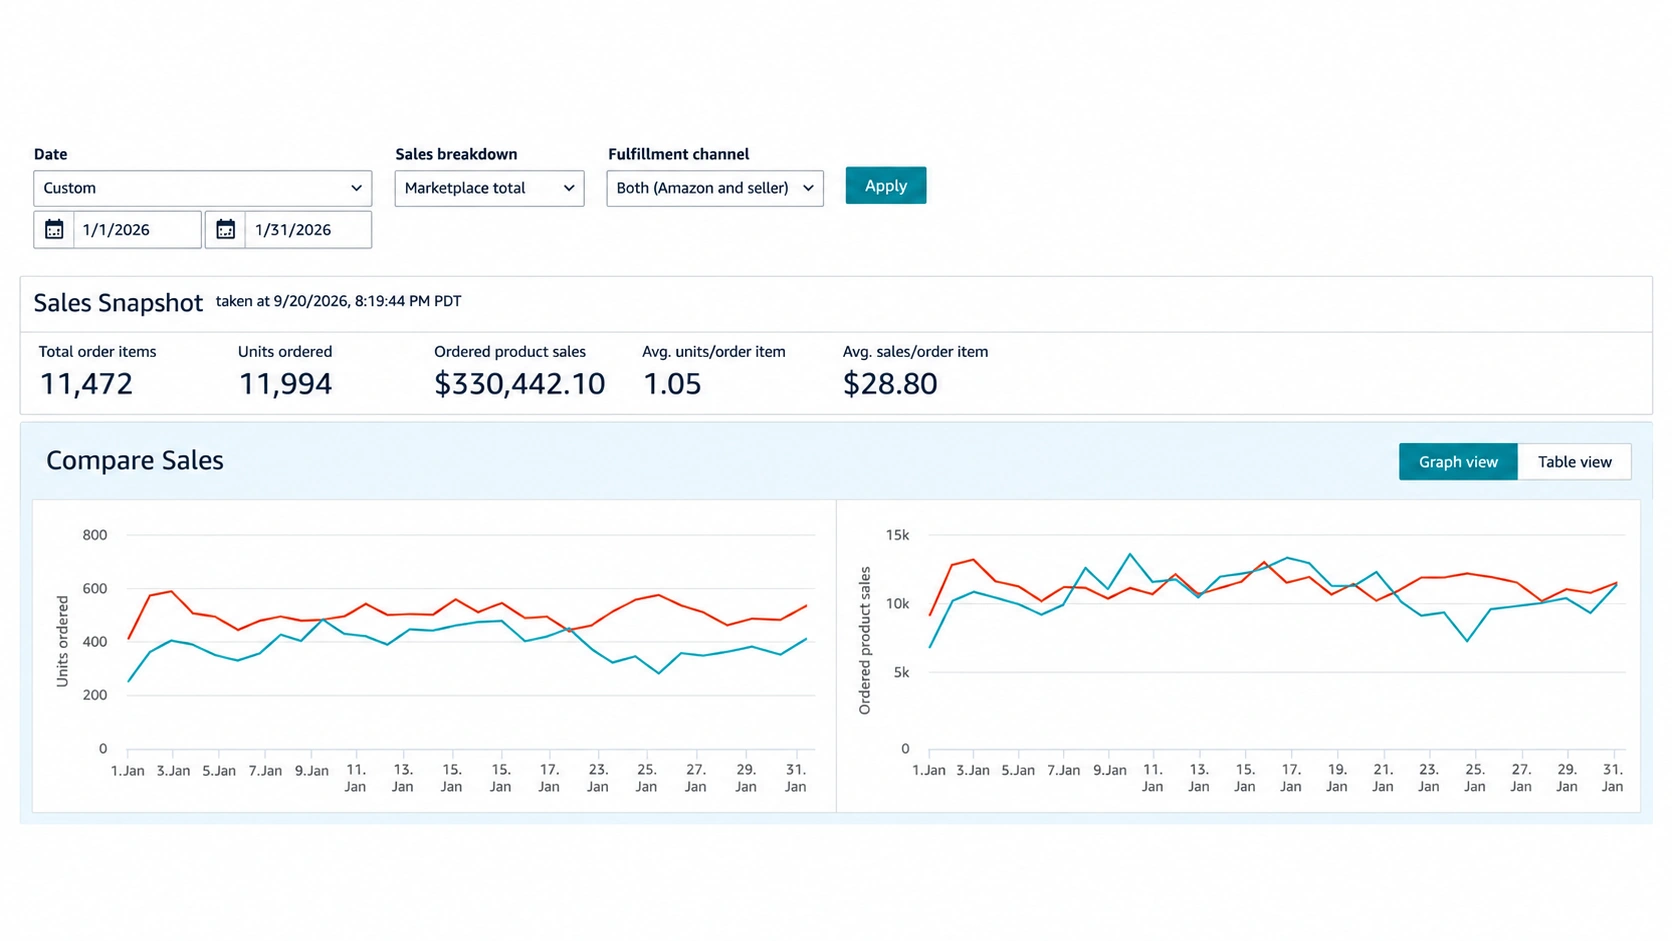1672x941 pixels.
Task: Select the Avg. sales/order item value $28.80
Action: click(x=890, y=384)
